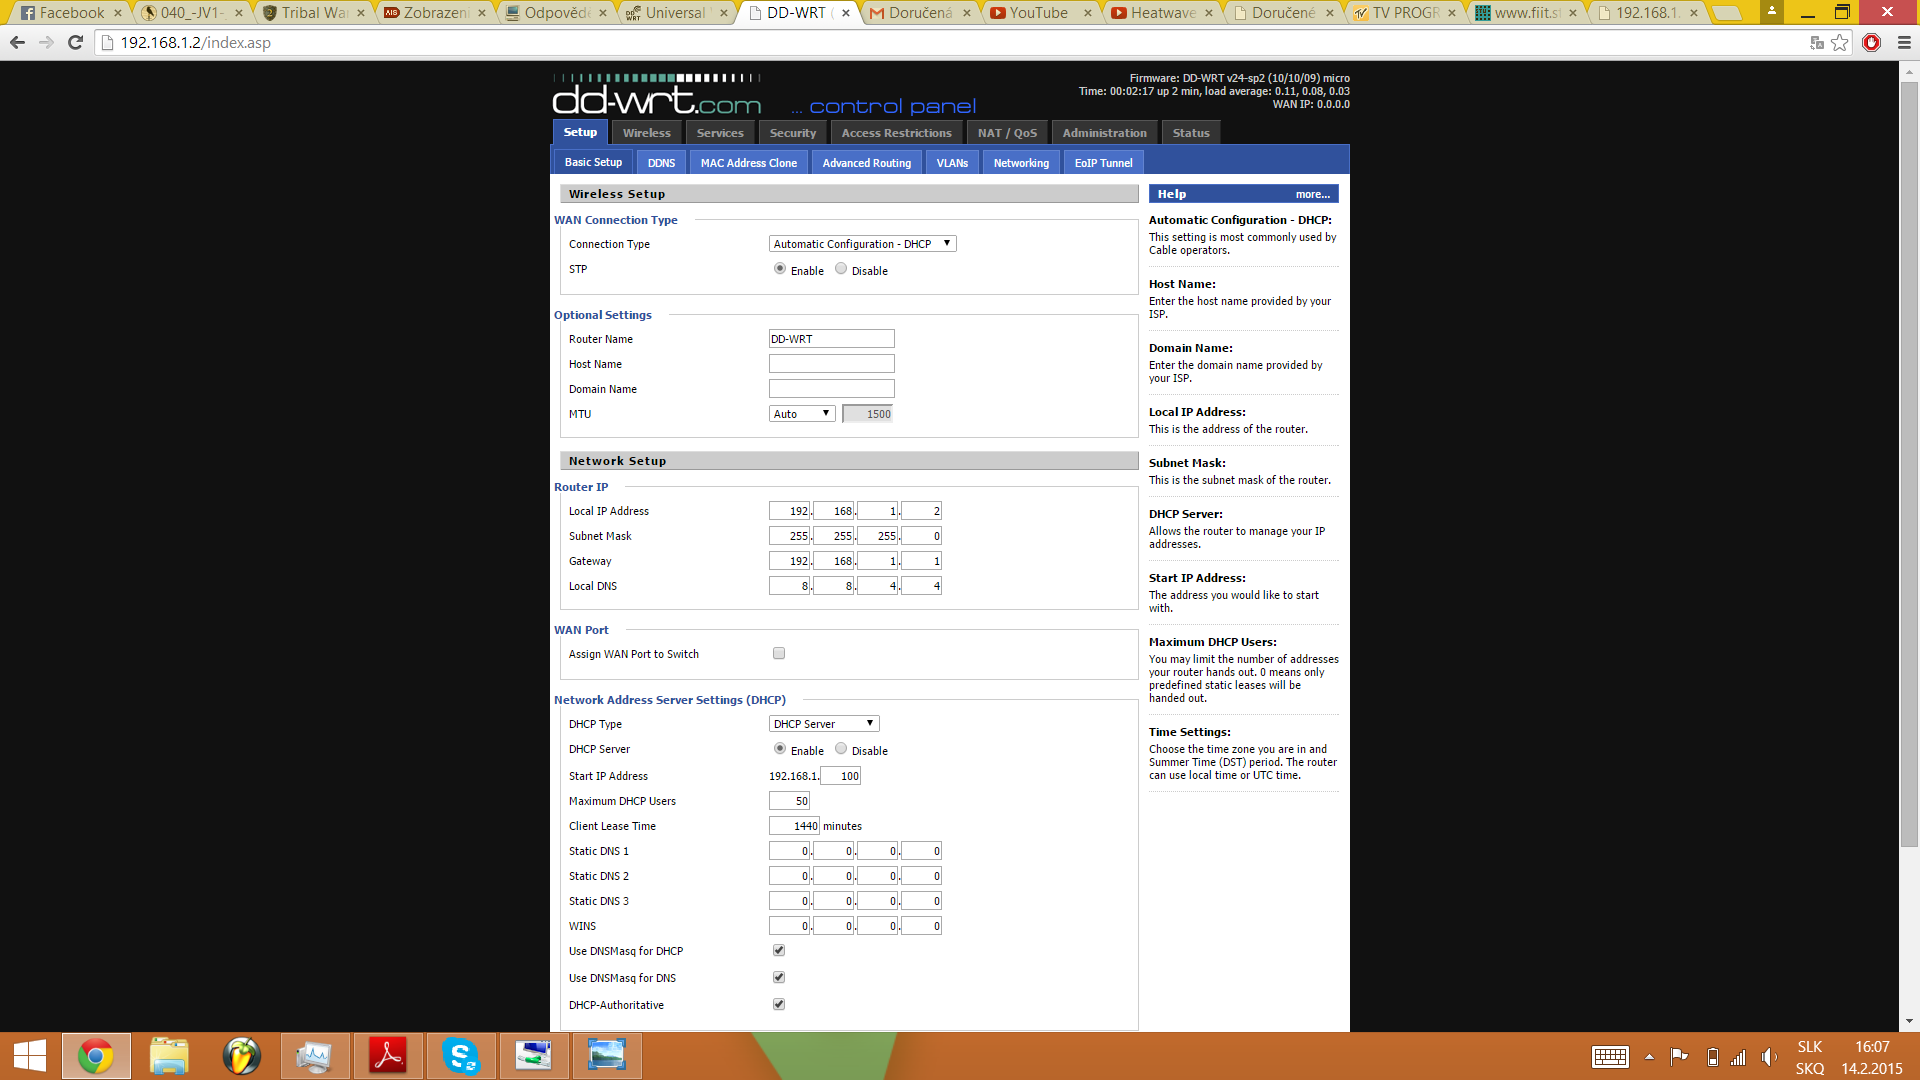Open Chrome hamburger menu icon

[1904, 42]
